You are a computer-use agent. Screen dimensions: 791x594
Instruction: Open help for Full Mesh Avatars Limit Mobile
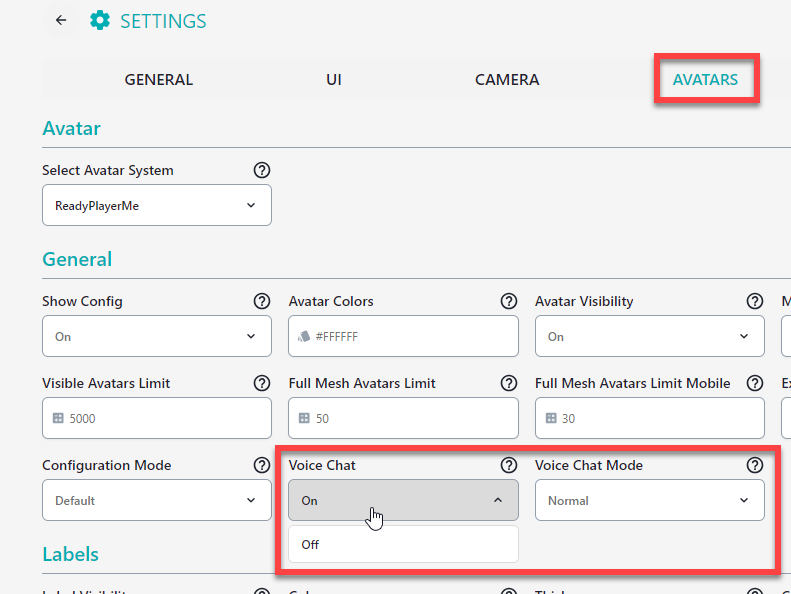click(x=755, y=383)
